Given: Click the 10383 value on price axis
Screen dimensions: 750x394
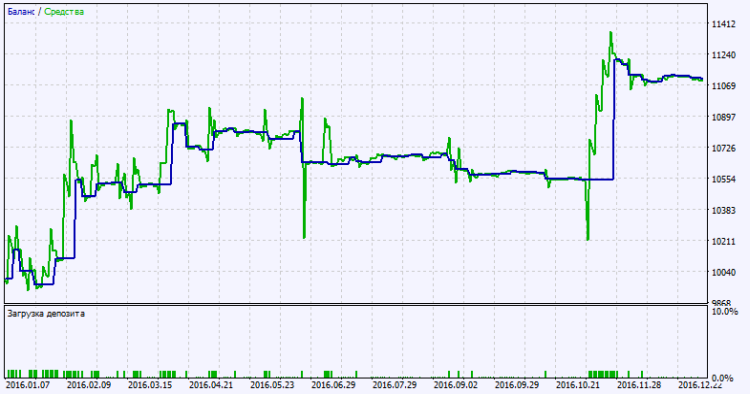Looking at the screenshot, I should tap(724, 210).
